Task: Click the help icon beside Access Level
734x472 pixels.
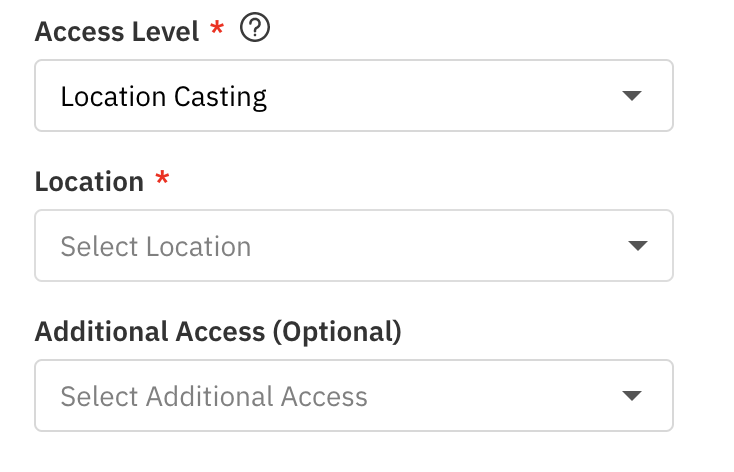Action: [256, 31]
